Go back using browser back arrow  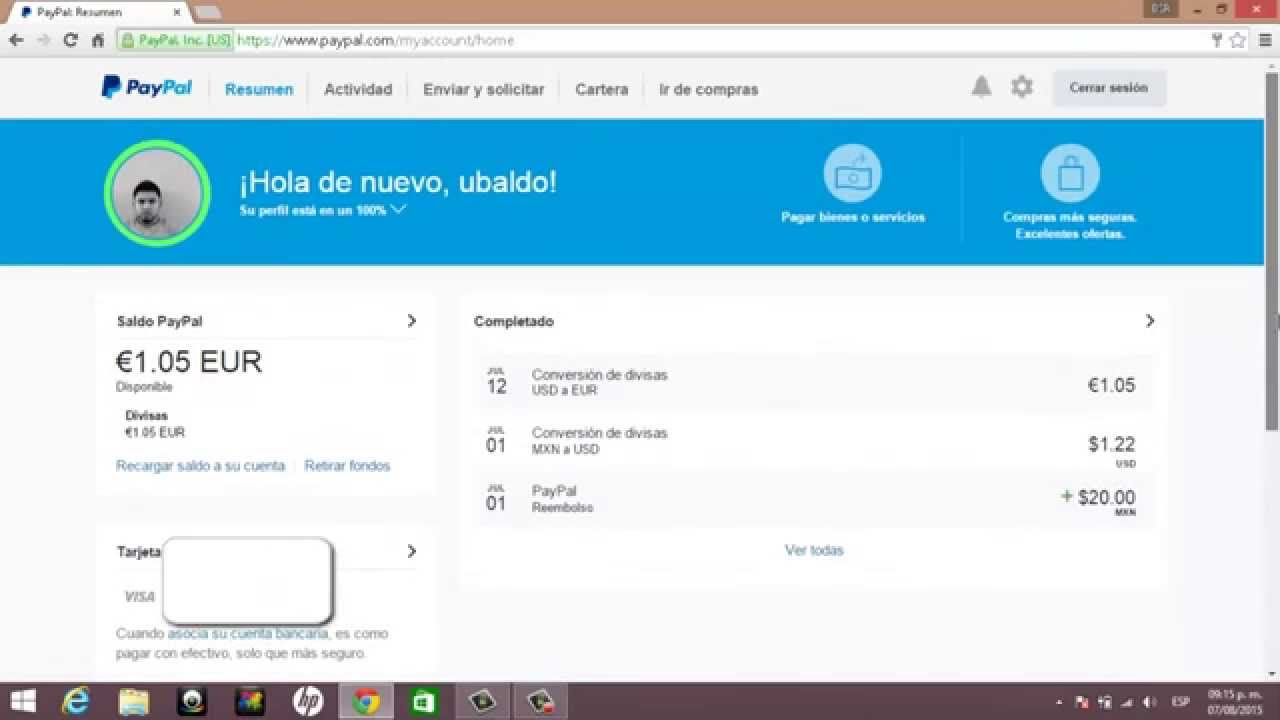tap(16, 40)
